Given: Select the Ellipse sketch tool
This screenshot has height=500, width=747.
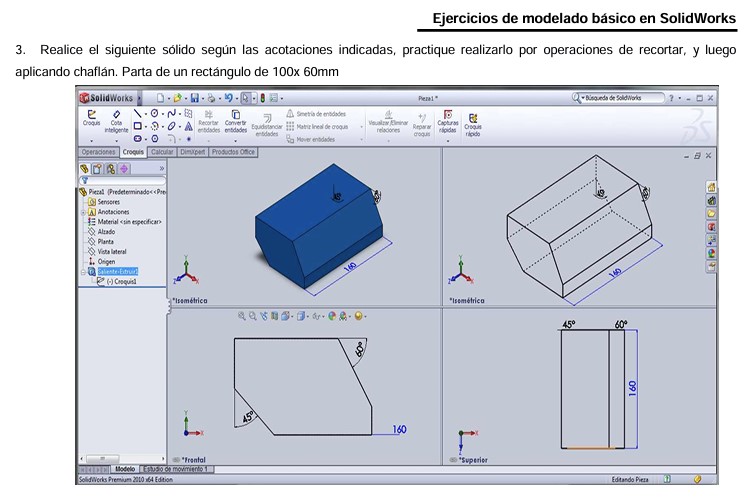Looking at the screenshot, I should click(172, 126).
